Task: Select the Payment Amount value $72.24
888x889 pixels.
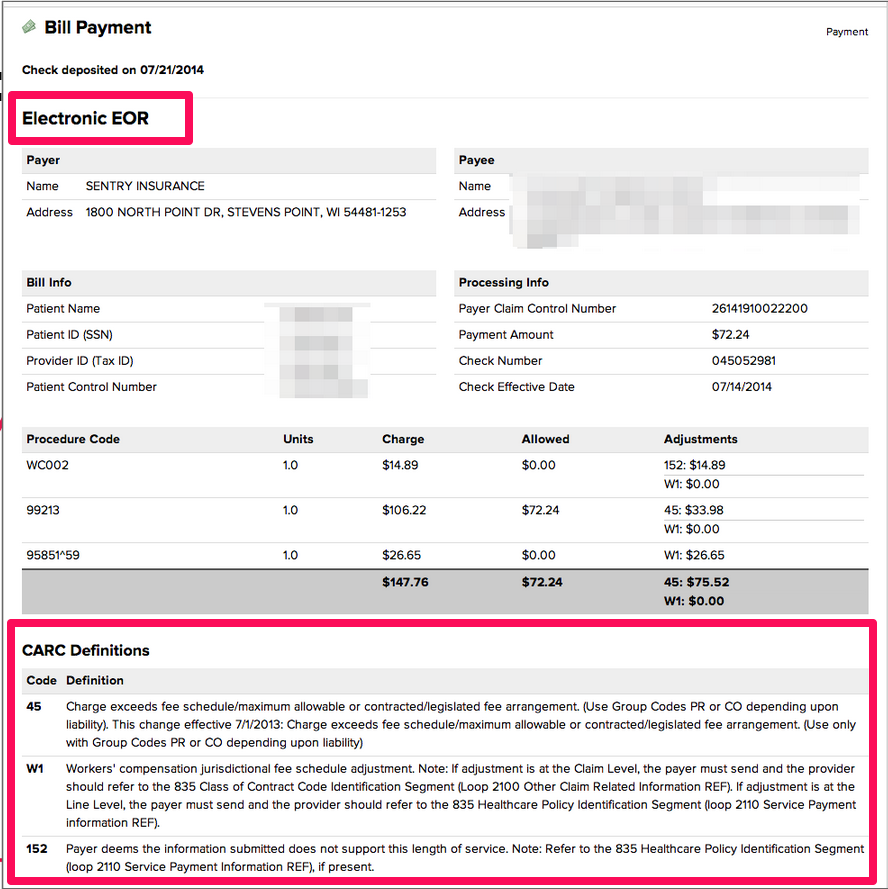Action: pos(730,335)
